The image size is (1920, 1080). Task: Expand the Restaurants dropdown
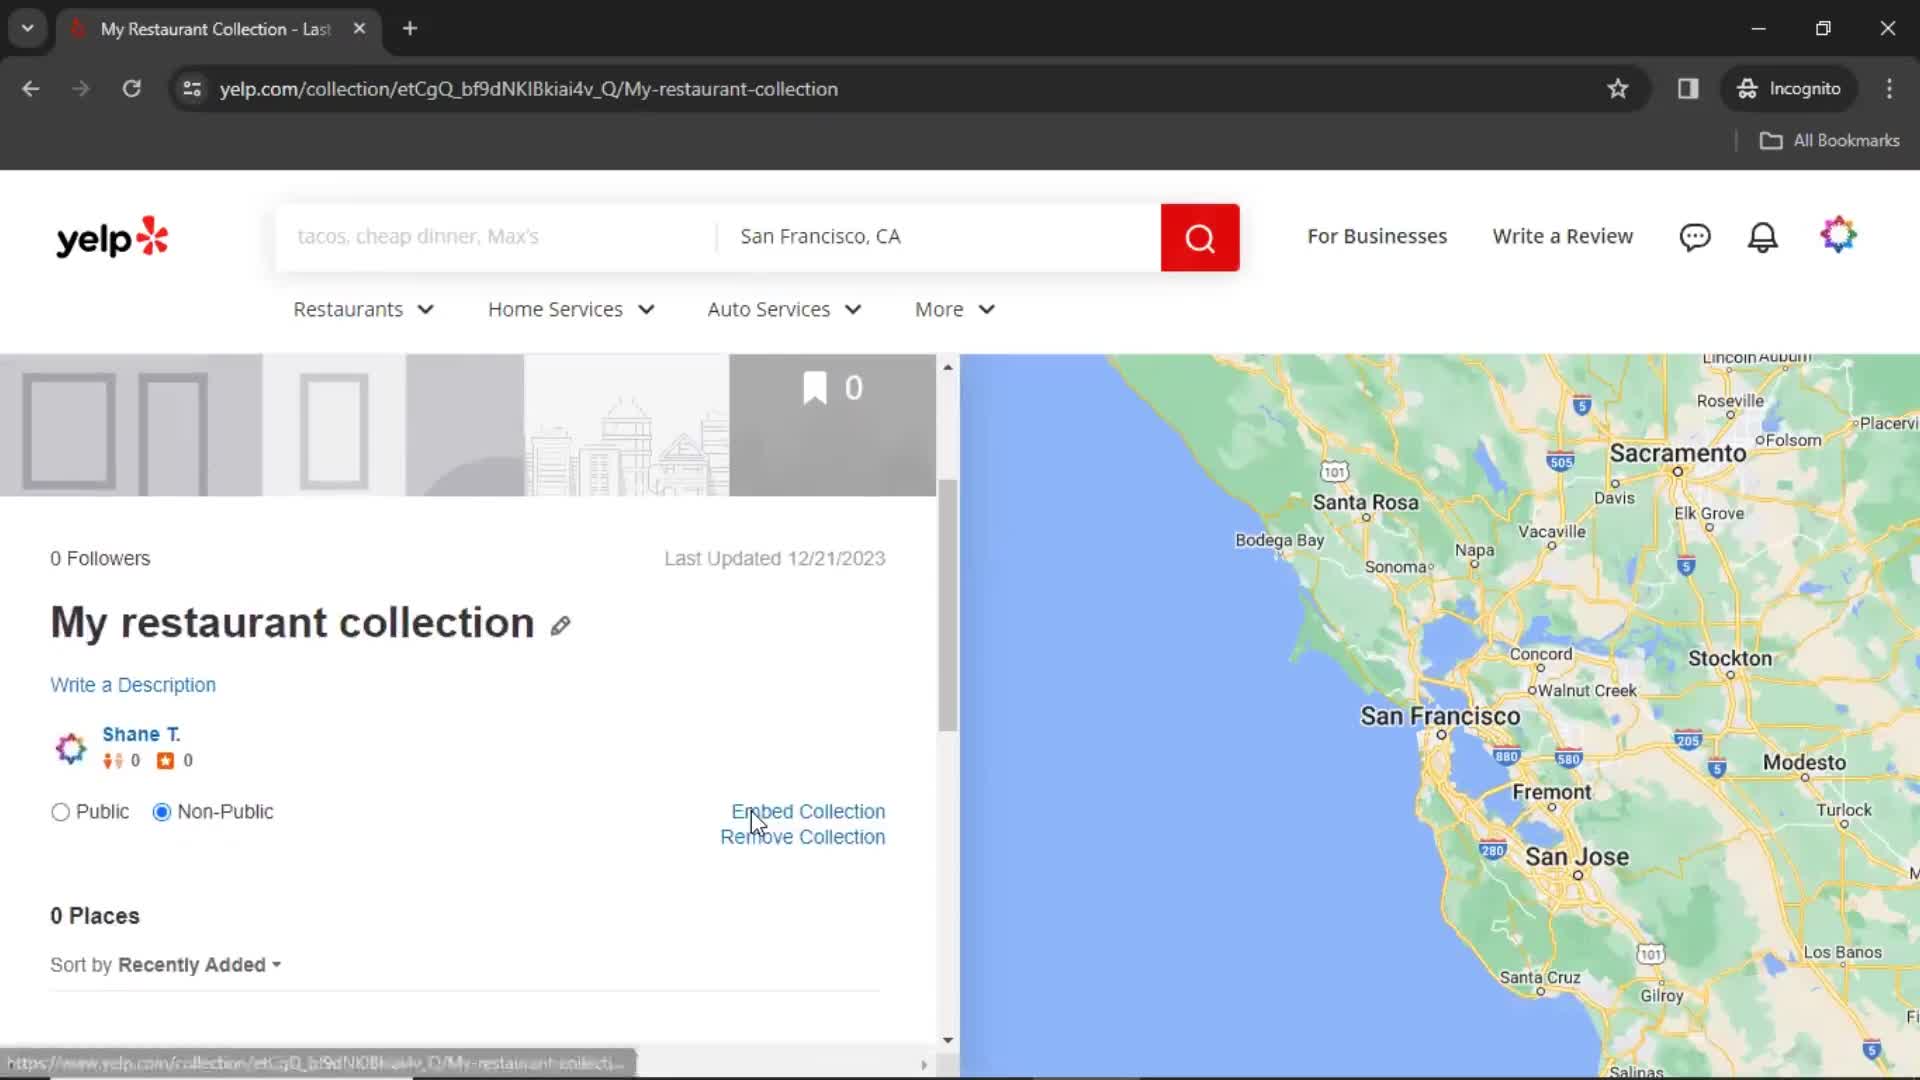pos(363,310)
